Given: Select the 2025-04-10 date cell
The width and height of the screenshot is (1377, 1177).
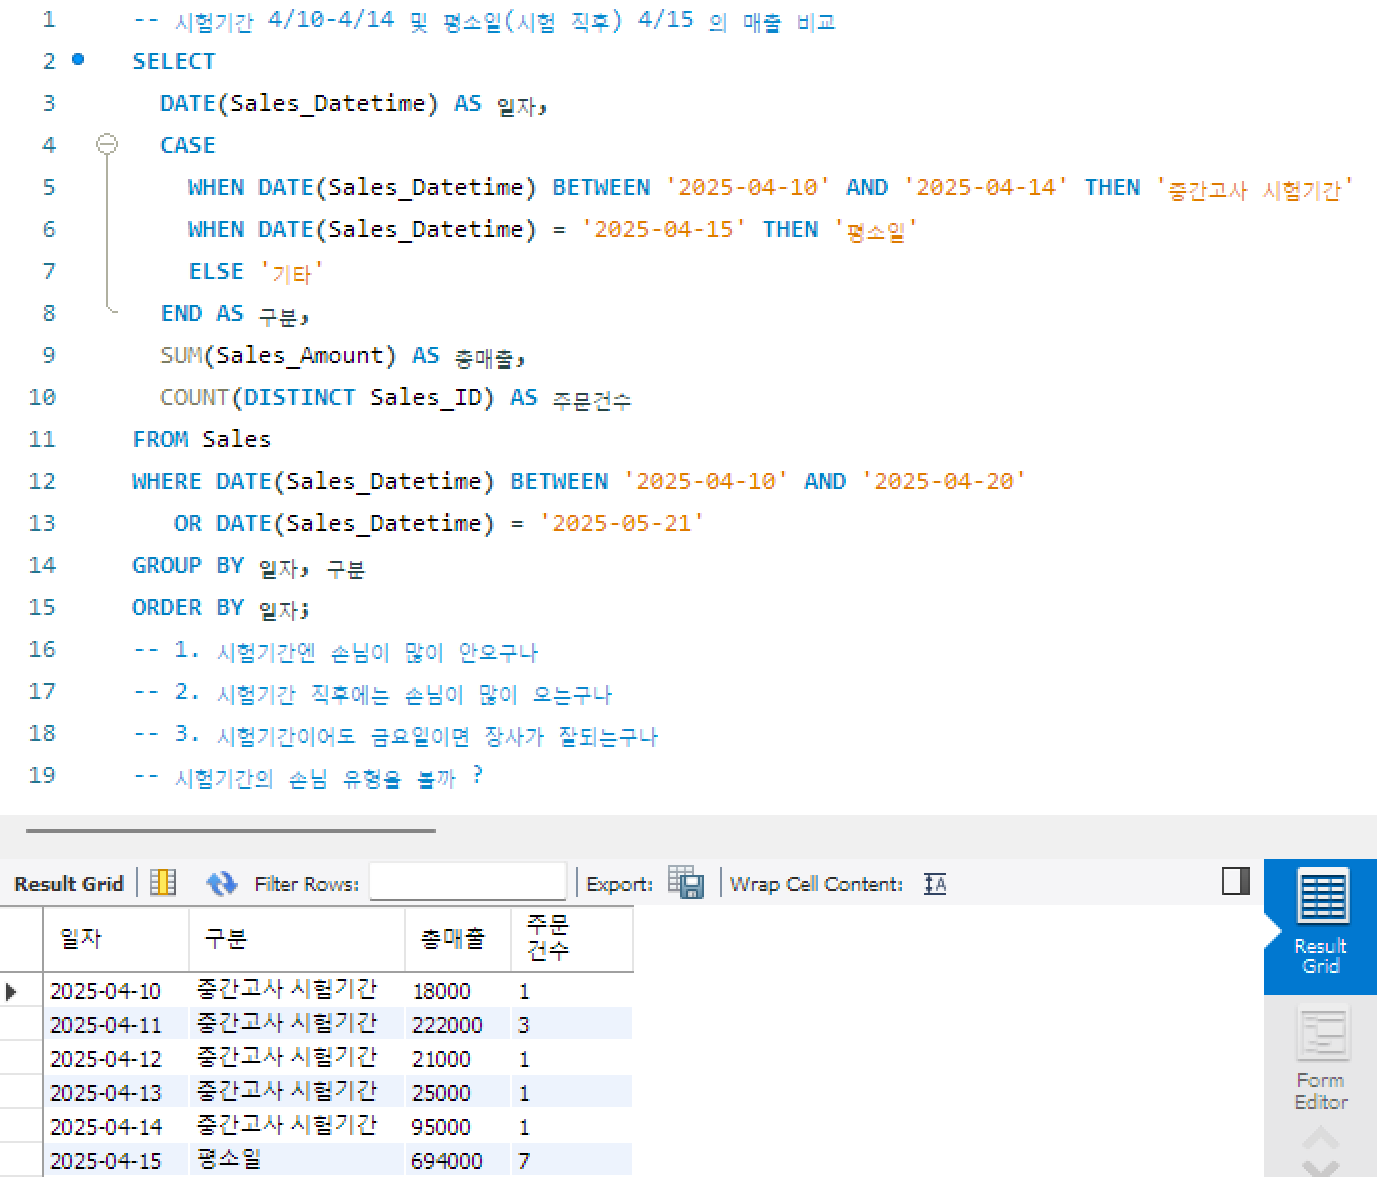Looking at the screenshot, I should pos(116,990).
